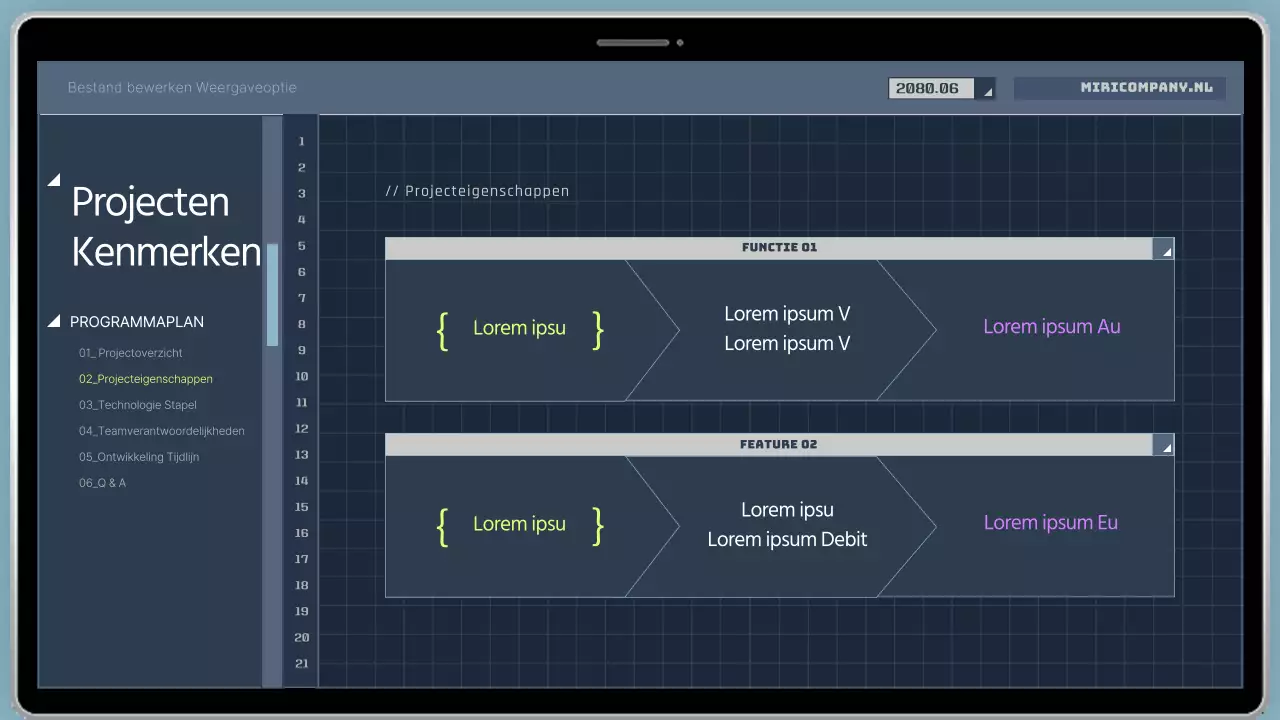Click the sidebar scrollbar thumb
This screenshot has height=720, width=1280.
click(272, 295)
